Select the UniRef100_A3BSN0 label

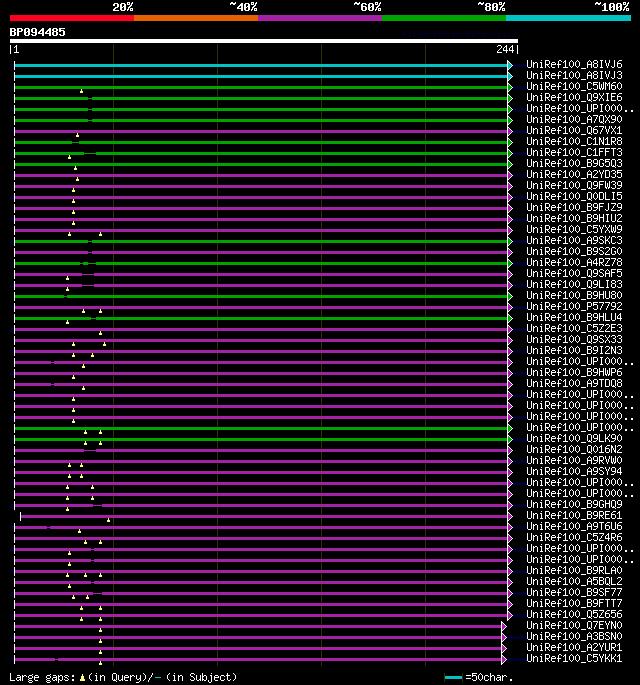(574, 636)
